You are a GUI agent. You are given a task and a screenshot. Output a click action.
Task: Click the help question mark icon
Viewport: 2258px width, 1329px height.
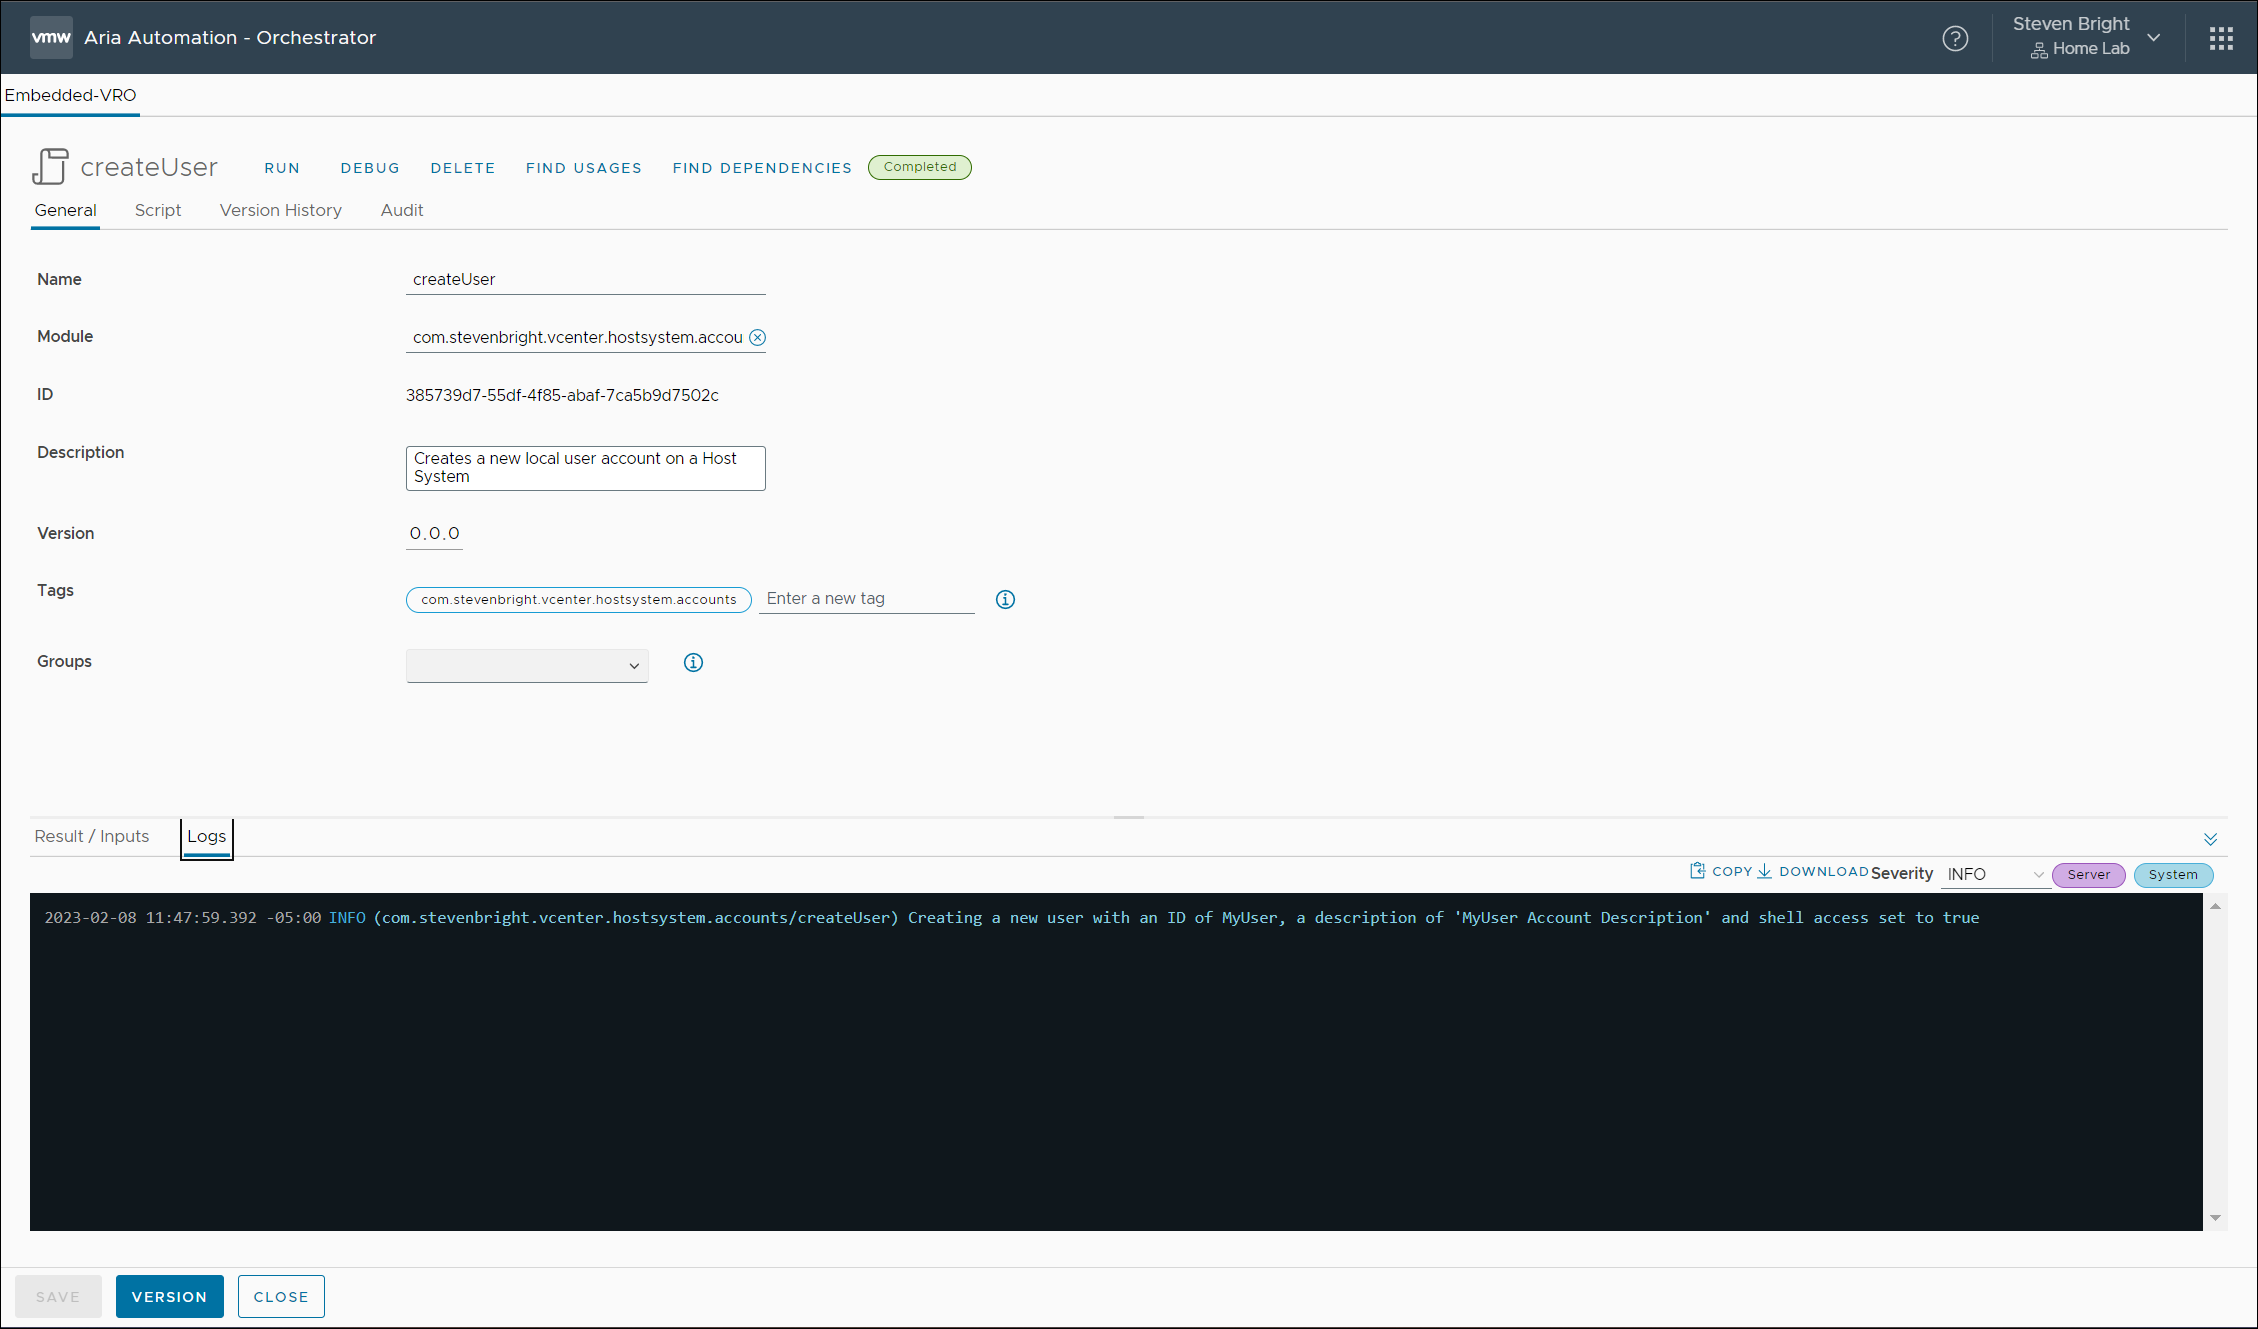pos(1955,38)
